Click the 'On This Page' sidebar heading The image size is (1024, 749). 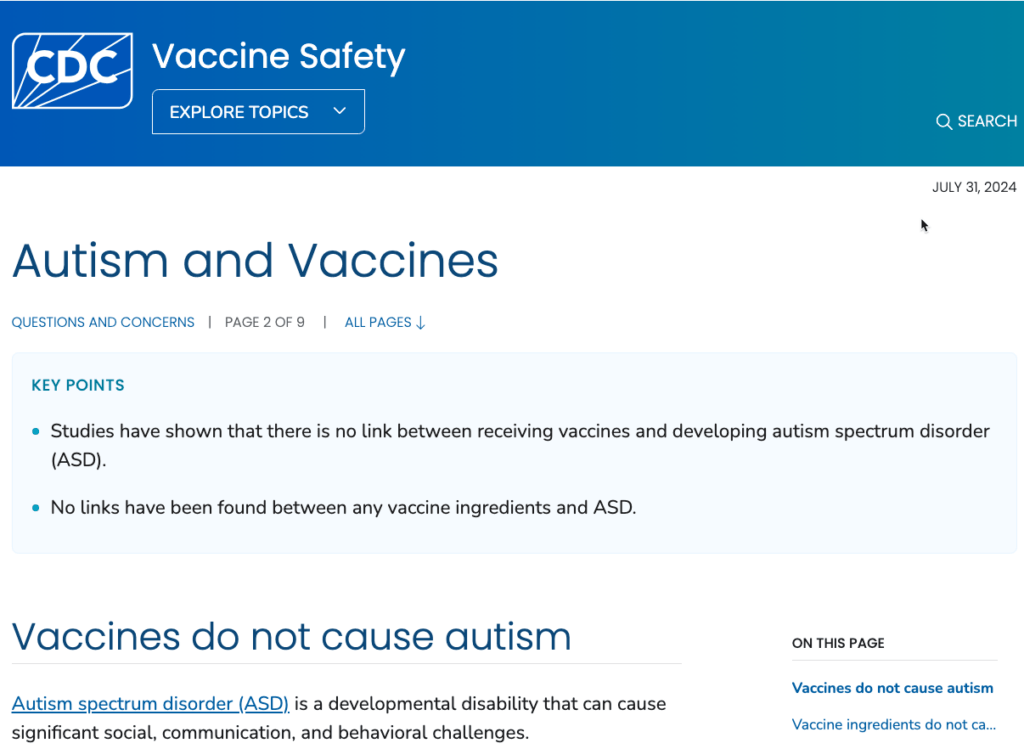[x=838, y=643]
